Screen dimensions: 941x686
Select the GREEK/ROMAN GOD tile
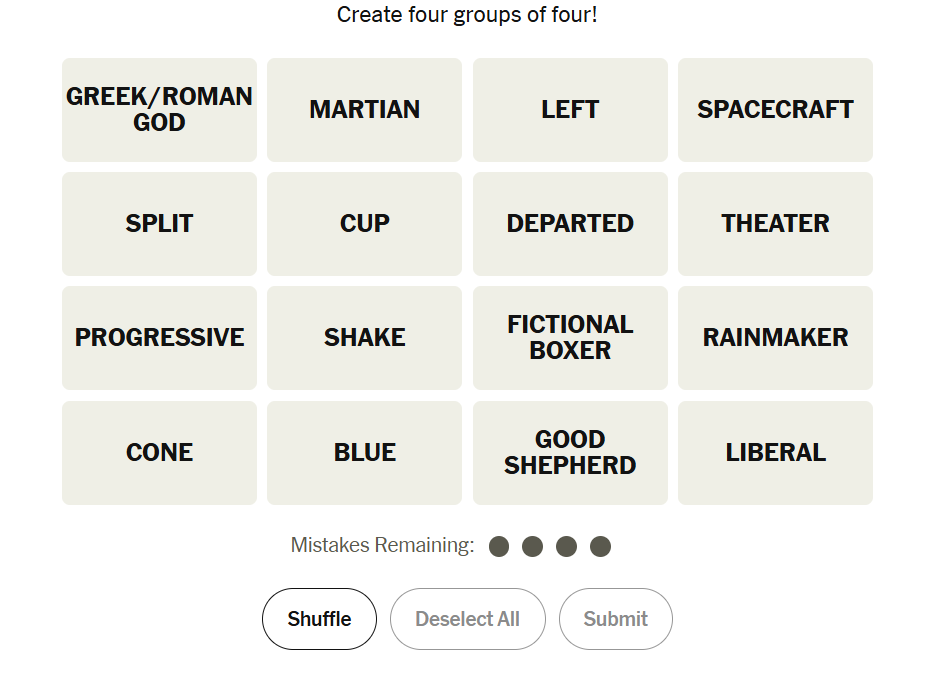coord(159,110)
